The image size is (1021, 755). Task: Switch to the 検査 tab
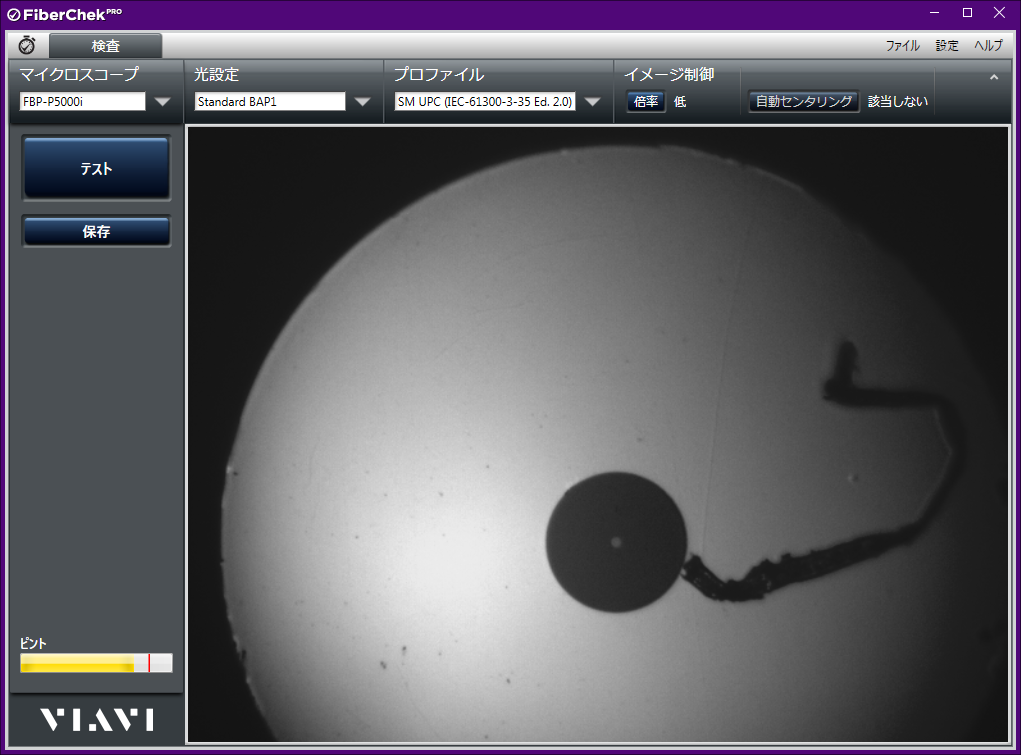[x=105, y=46]
